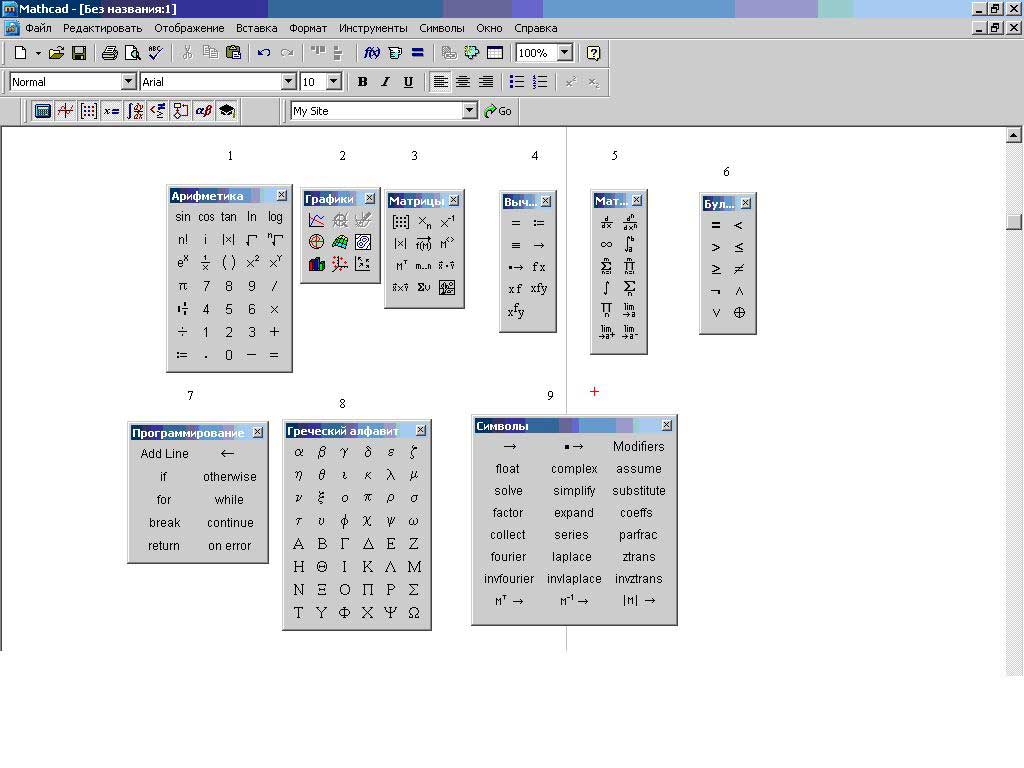Insert the infinity symbol from the calculus palette
Image resolution: width=1024 pixels, height=768 pixels.
pos(606,244)
